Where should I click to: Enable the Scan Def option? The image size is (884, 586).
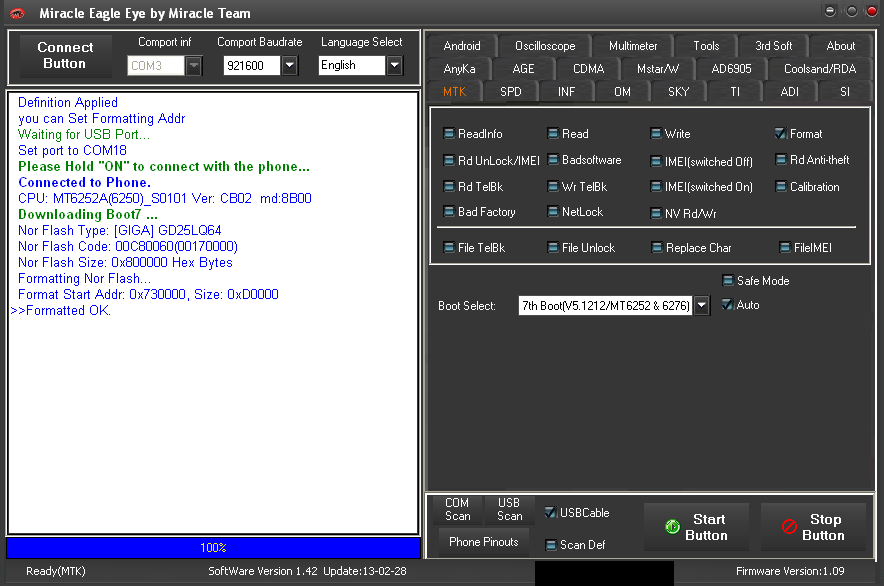tap(551, 545)
